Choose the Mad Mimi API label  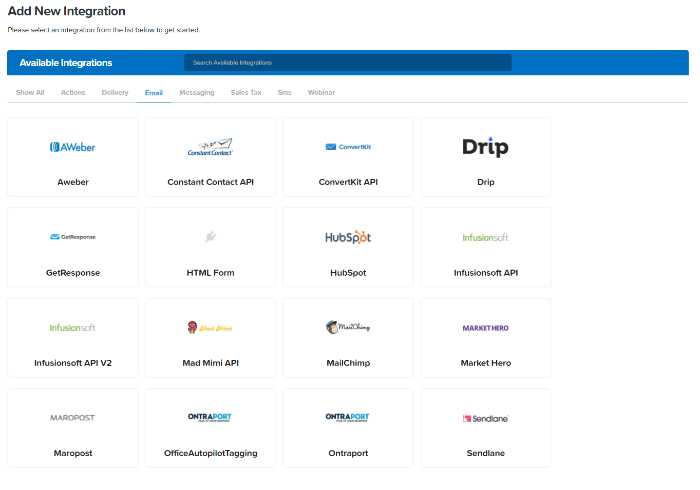pos(210,363)
